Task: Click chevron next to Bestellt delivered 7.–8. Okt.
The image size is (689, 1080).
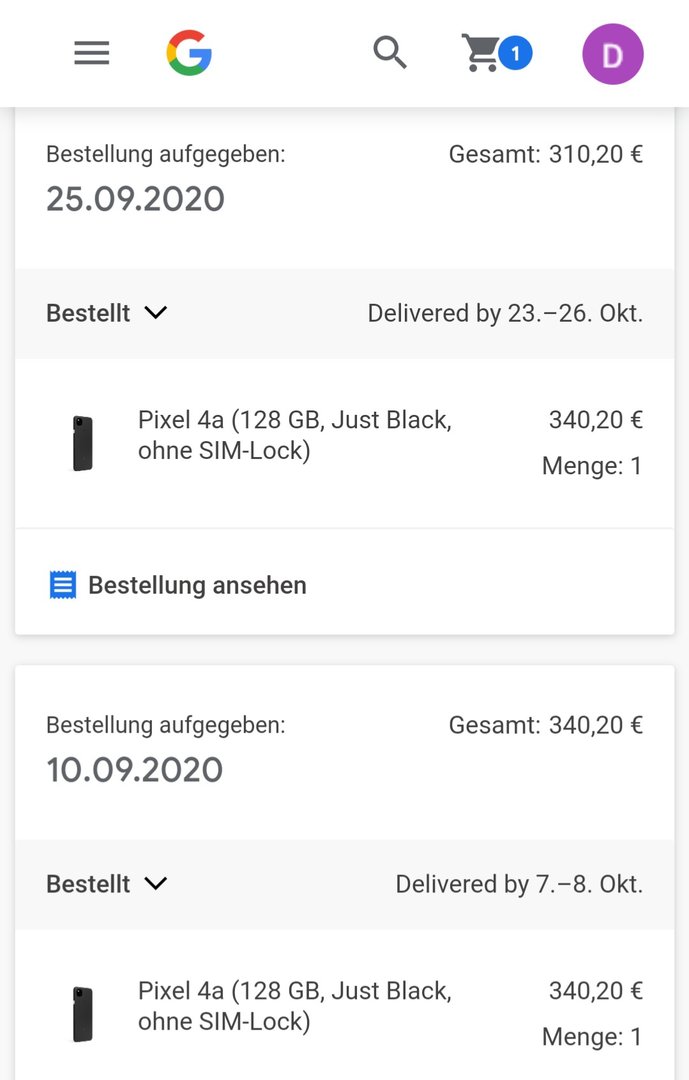Action: tap(156, 884)
